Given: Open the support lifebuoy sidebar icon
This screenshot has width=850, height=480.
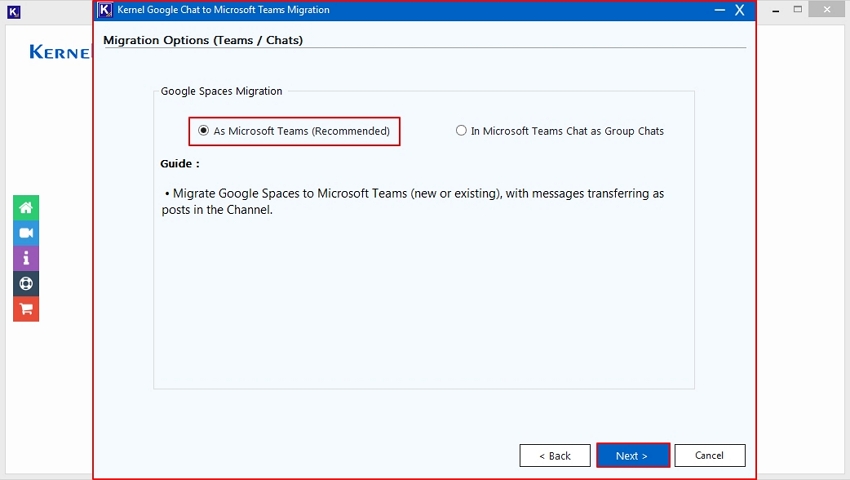Looking at the screenshot, I should [26, 284].
